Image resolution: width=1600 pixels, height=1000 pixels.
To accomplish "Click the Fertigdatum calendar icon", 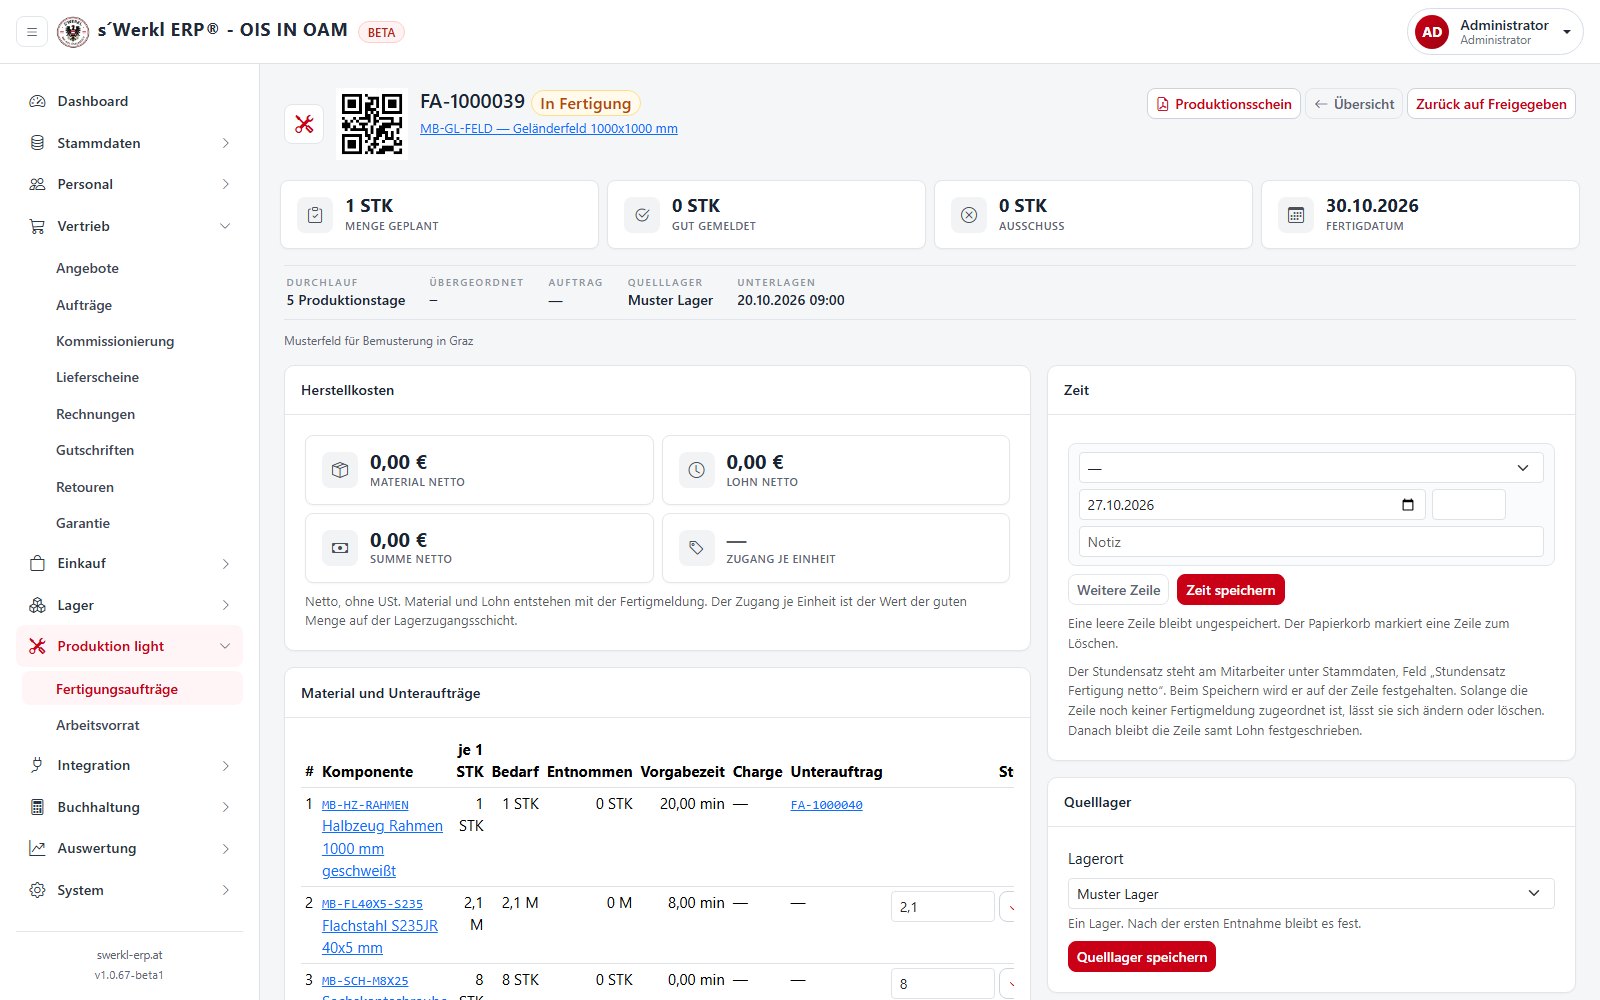I will click(x=1295, y=215).
